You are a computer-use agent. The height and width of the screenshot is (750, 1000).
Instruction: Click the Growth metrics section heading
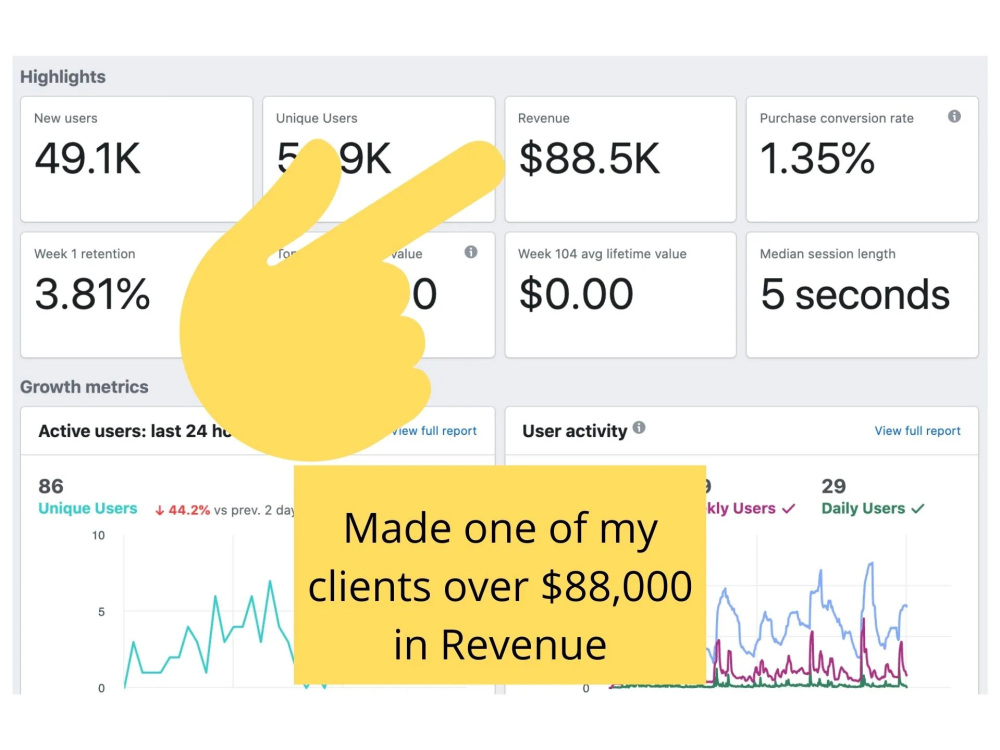(x=84, y=387)
